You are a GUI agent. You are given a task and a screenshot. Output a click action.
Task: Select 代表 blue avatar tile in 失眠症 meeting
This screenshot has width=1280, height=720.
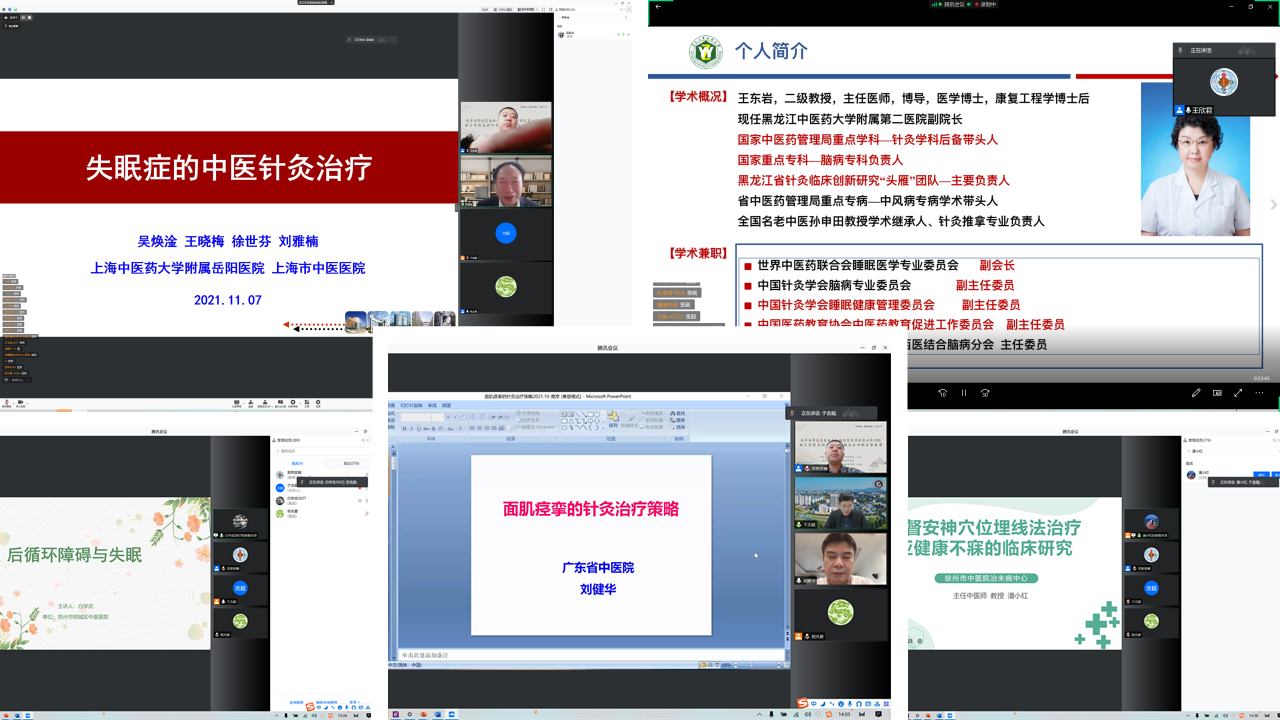(506, 233)
